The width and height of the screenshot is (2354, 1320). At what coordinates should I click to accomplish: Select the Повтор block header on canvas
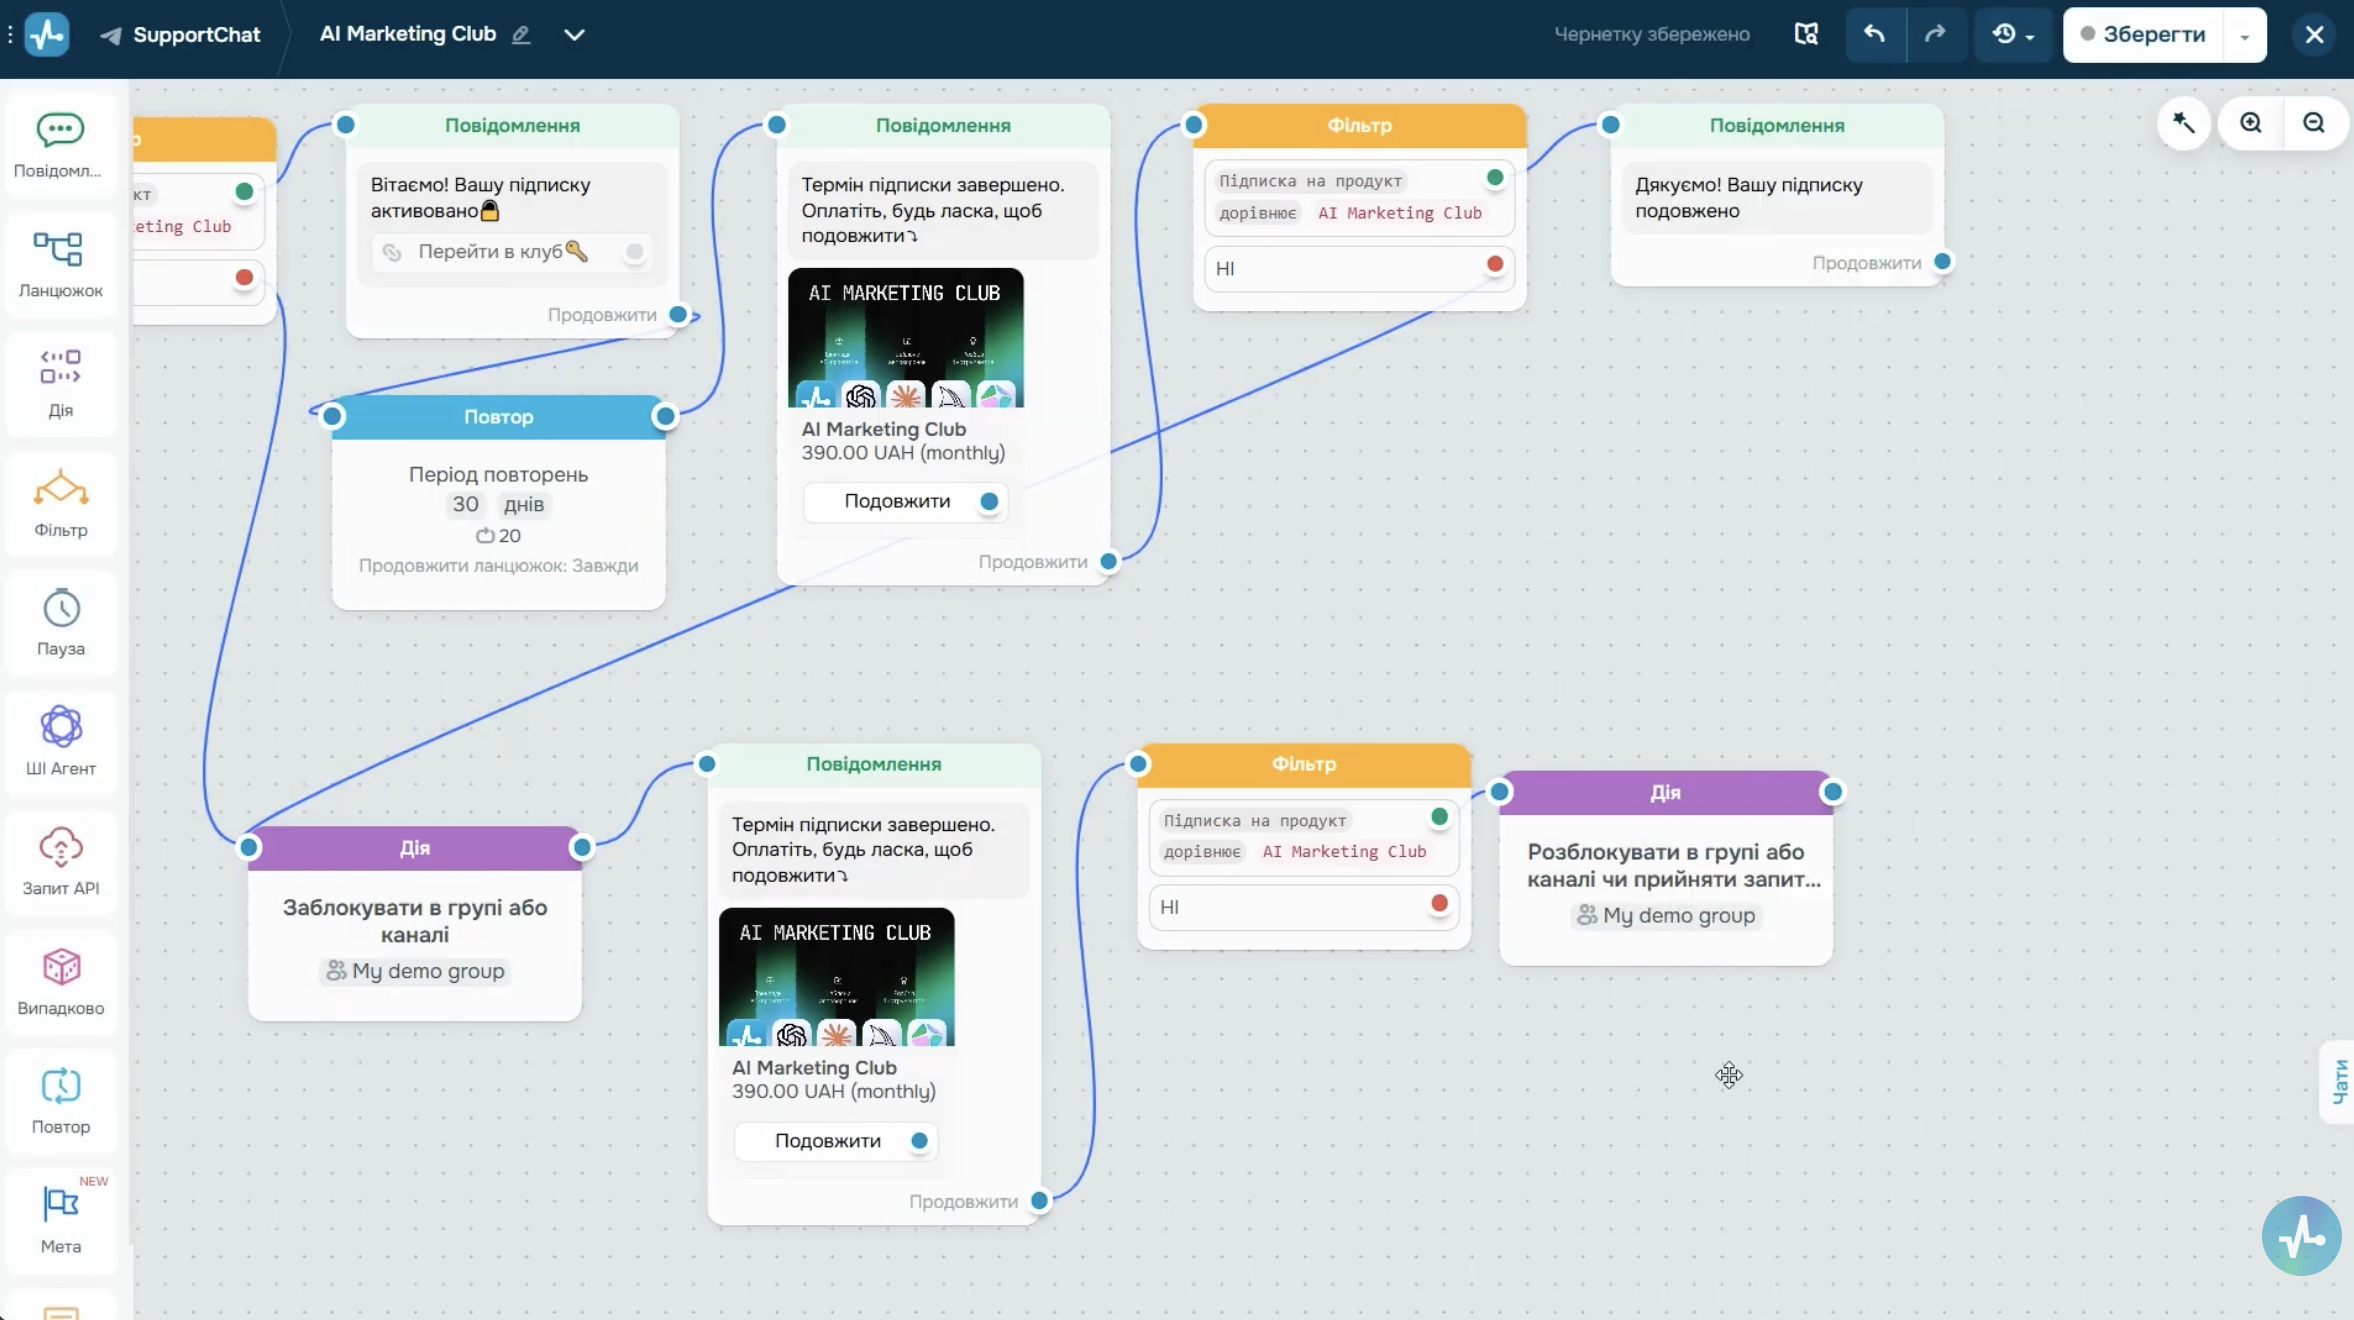(498, 417)
